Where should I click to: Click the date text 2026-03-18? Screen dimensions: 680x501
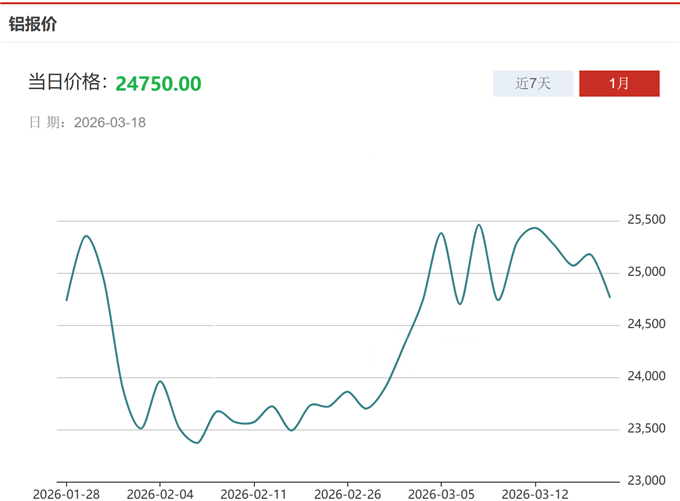[x=110, y=122]
